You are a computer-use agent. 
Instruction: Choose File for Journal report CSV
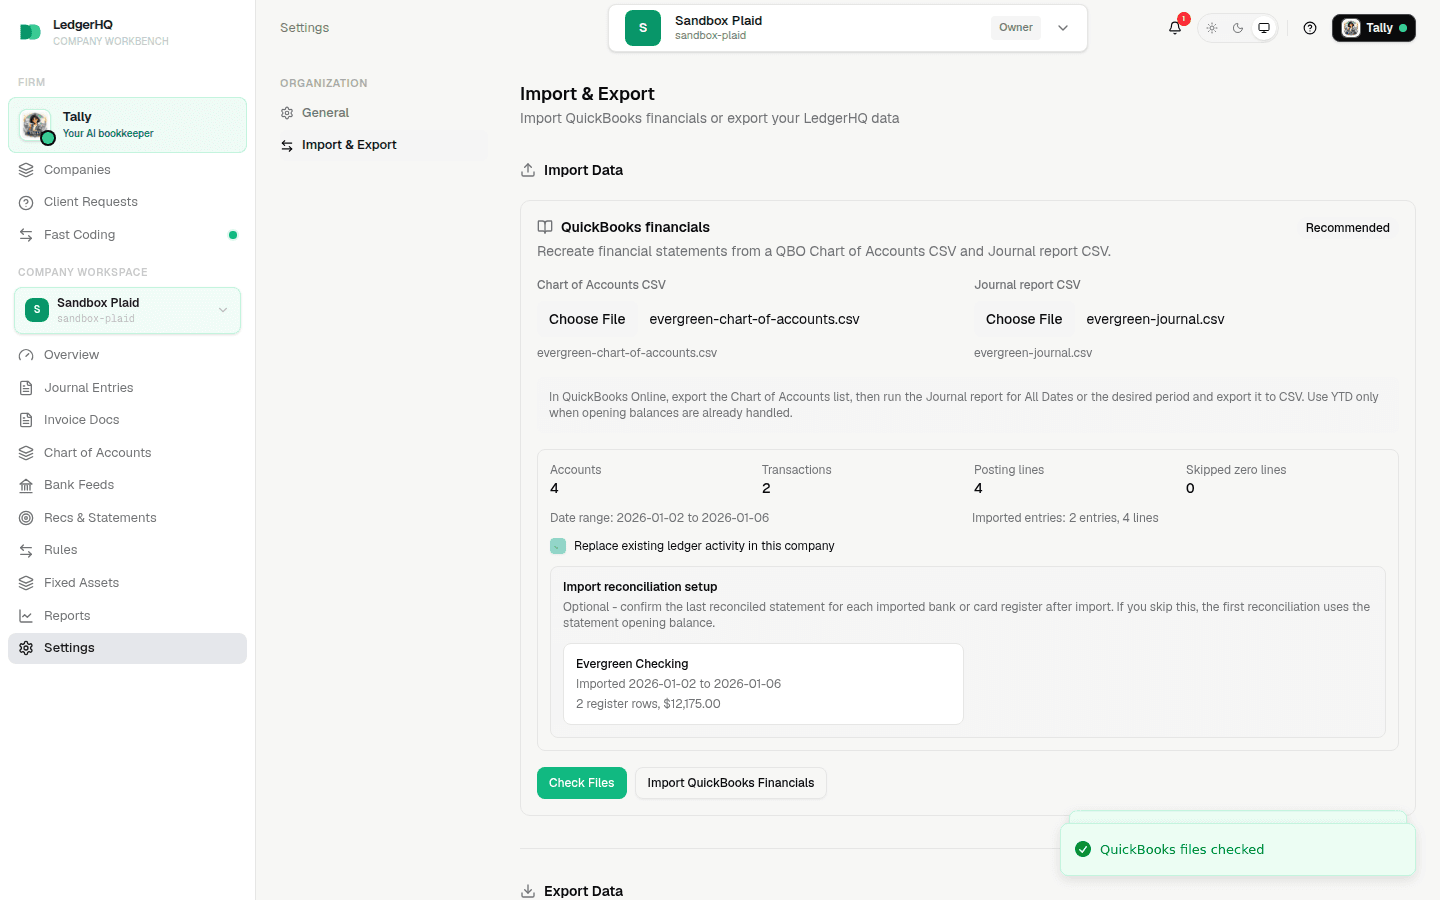pos(1024,319)
